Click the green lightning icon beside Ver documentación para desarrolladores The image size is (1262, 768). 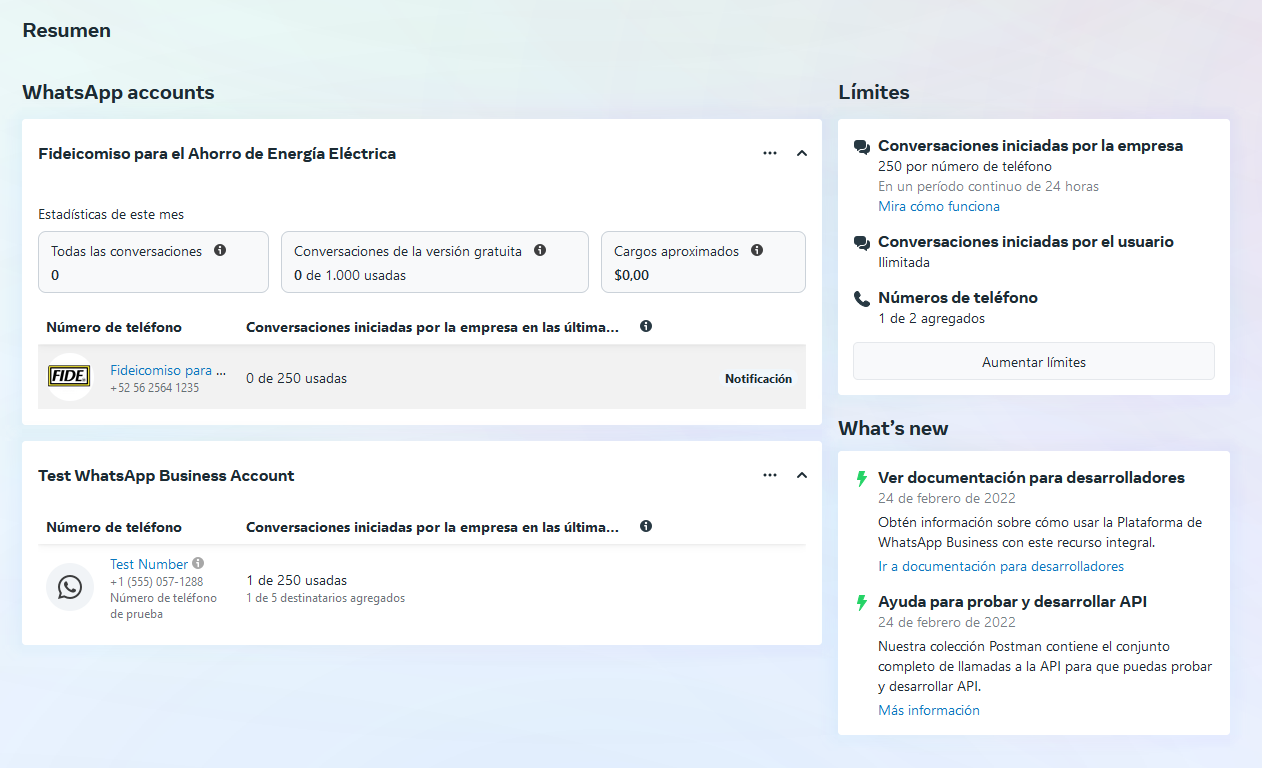861,479
